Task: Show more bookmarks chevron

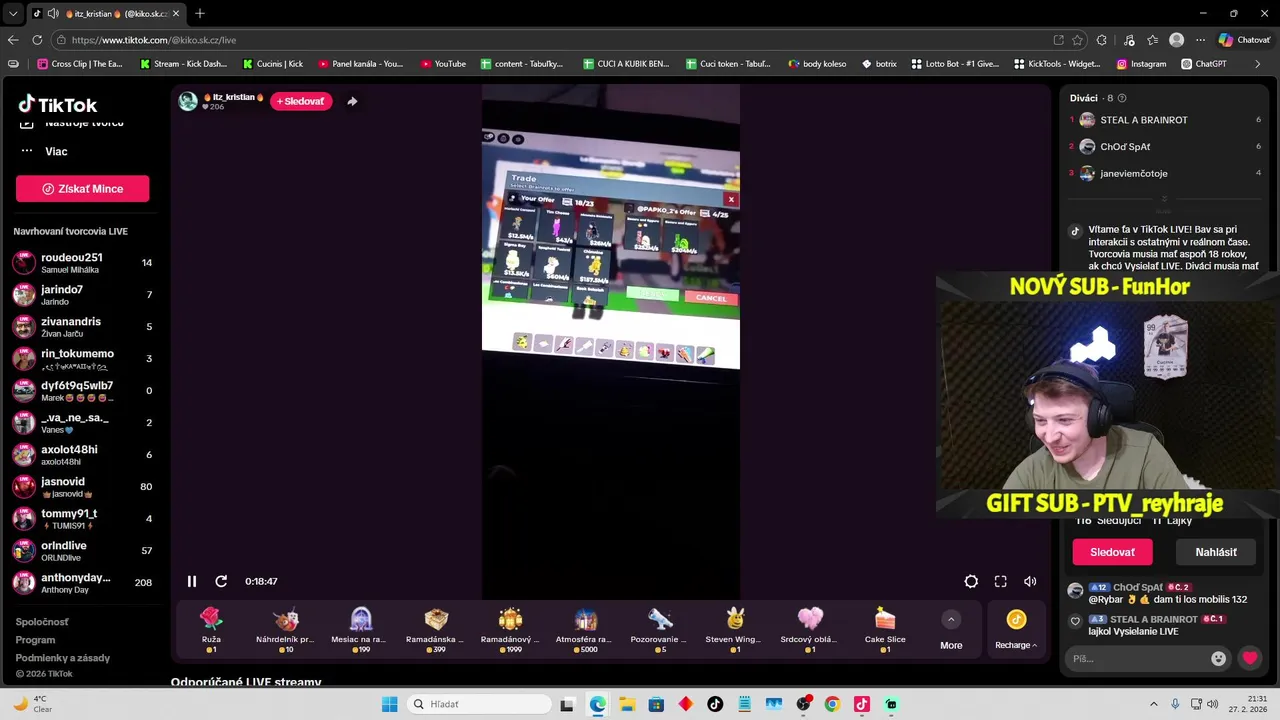Action: 1257,64
